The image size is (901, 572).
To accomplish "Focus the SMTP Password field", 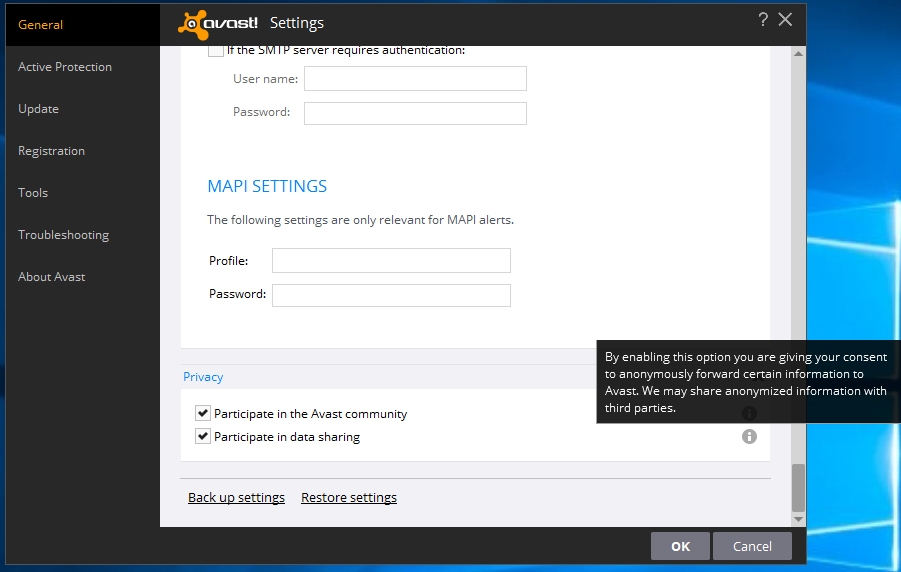I will click(x=415, y=113).
